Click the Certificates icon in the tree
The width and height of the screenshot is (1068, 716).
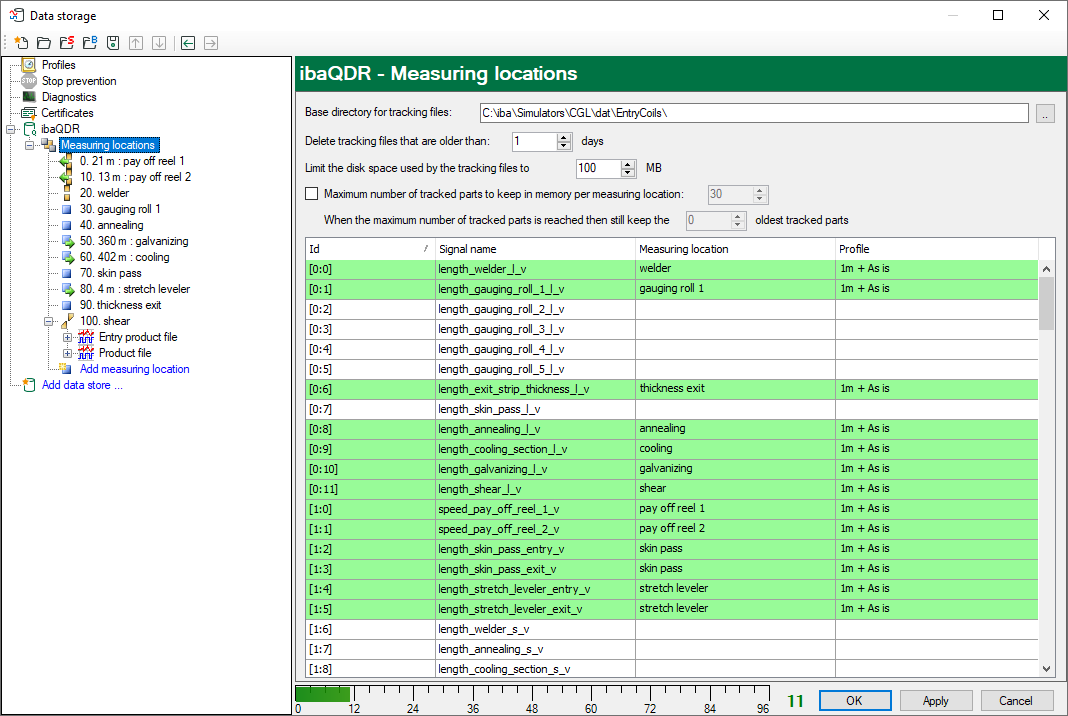pyautogui.click(x=29, y=113)
